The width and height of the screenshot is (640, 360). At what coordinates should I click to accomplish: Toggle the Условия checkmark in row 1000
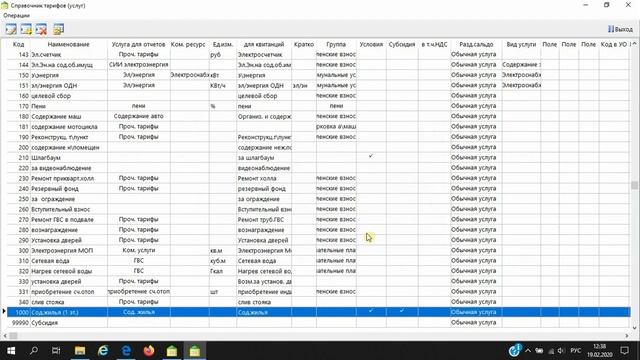click(x=371, y=311)
